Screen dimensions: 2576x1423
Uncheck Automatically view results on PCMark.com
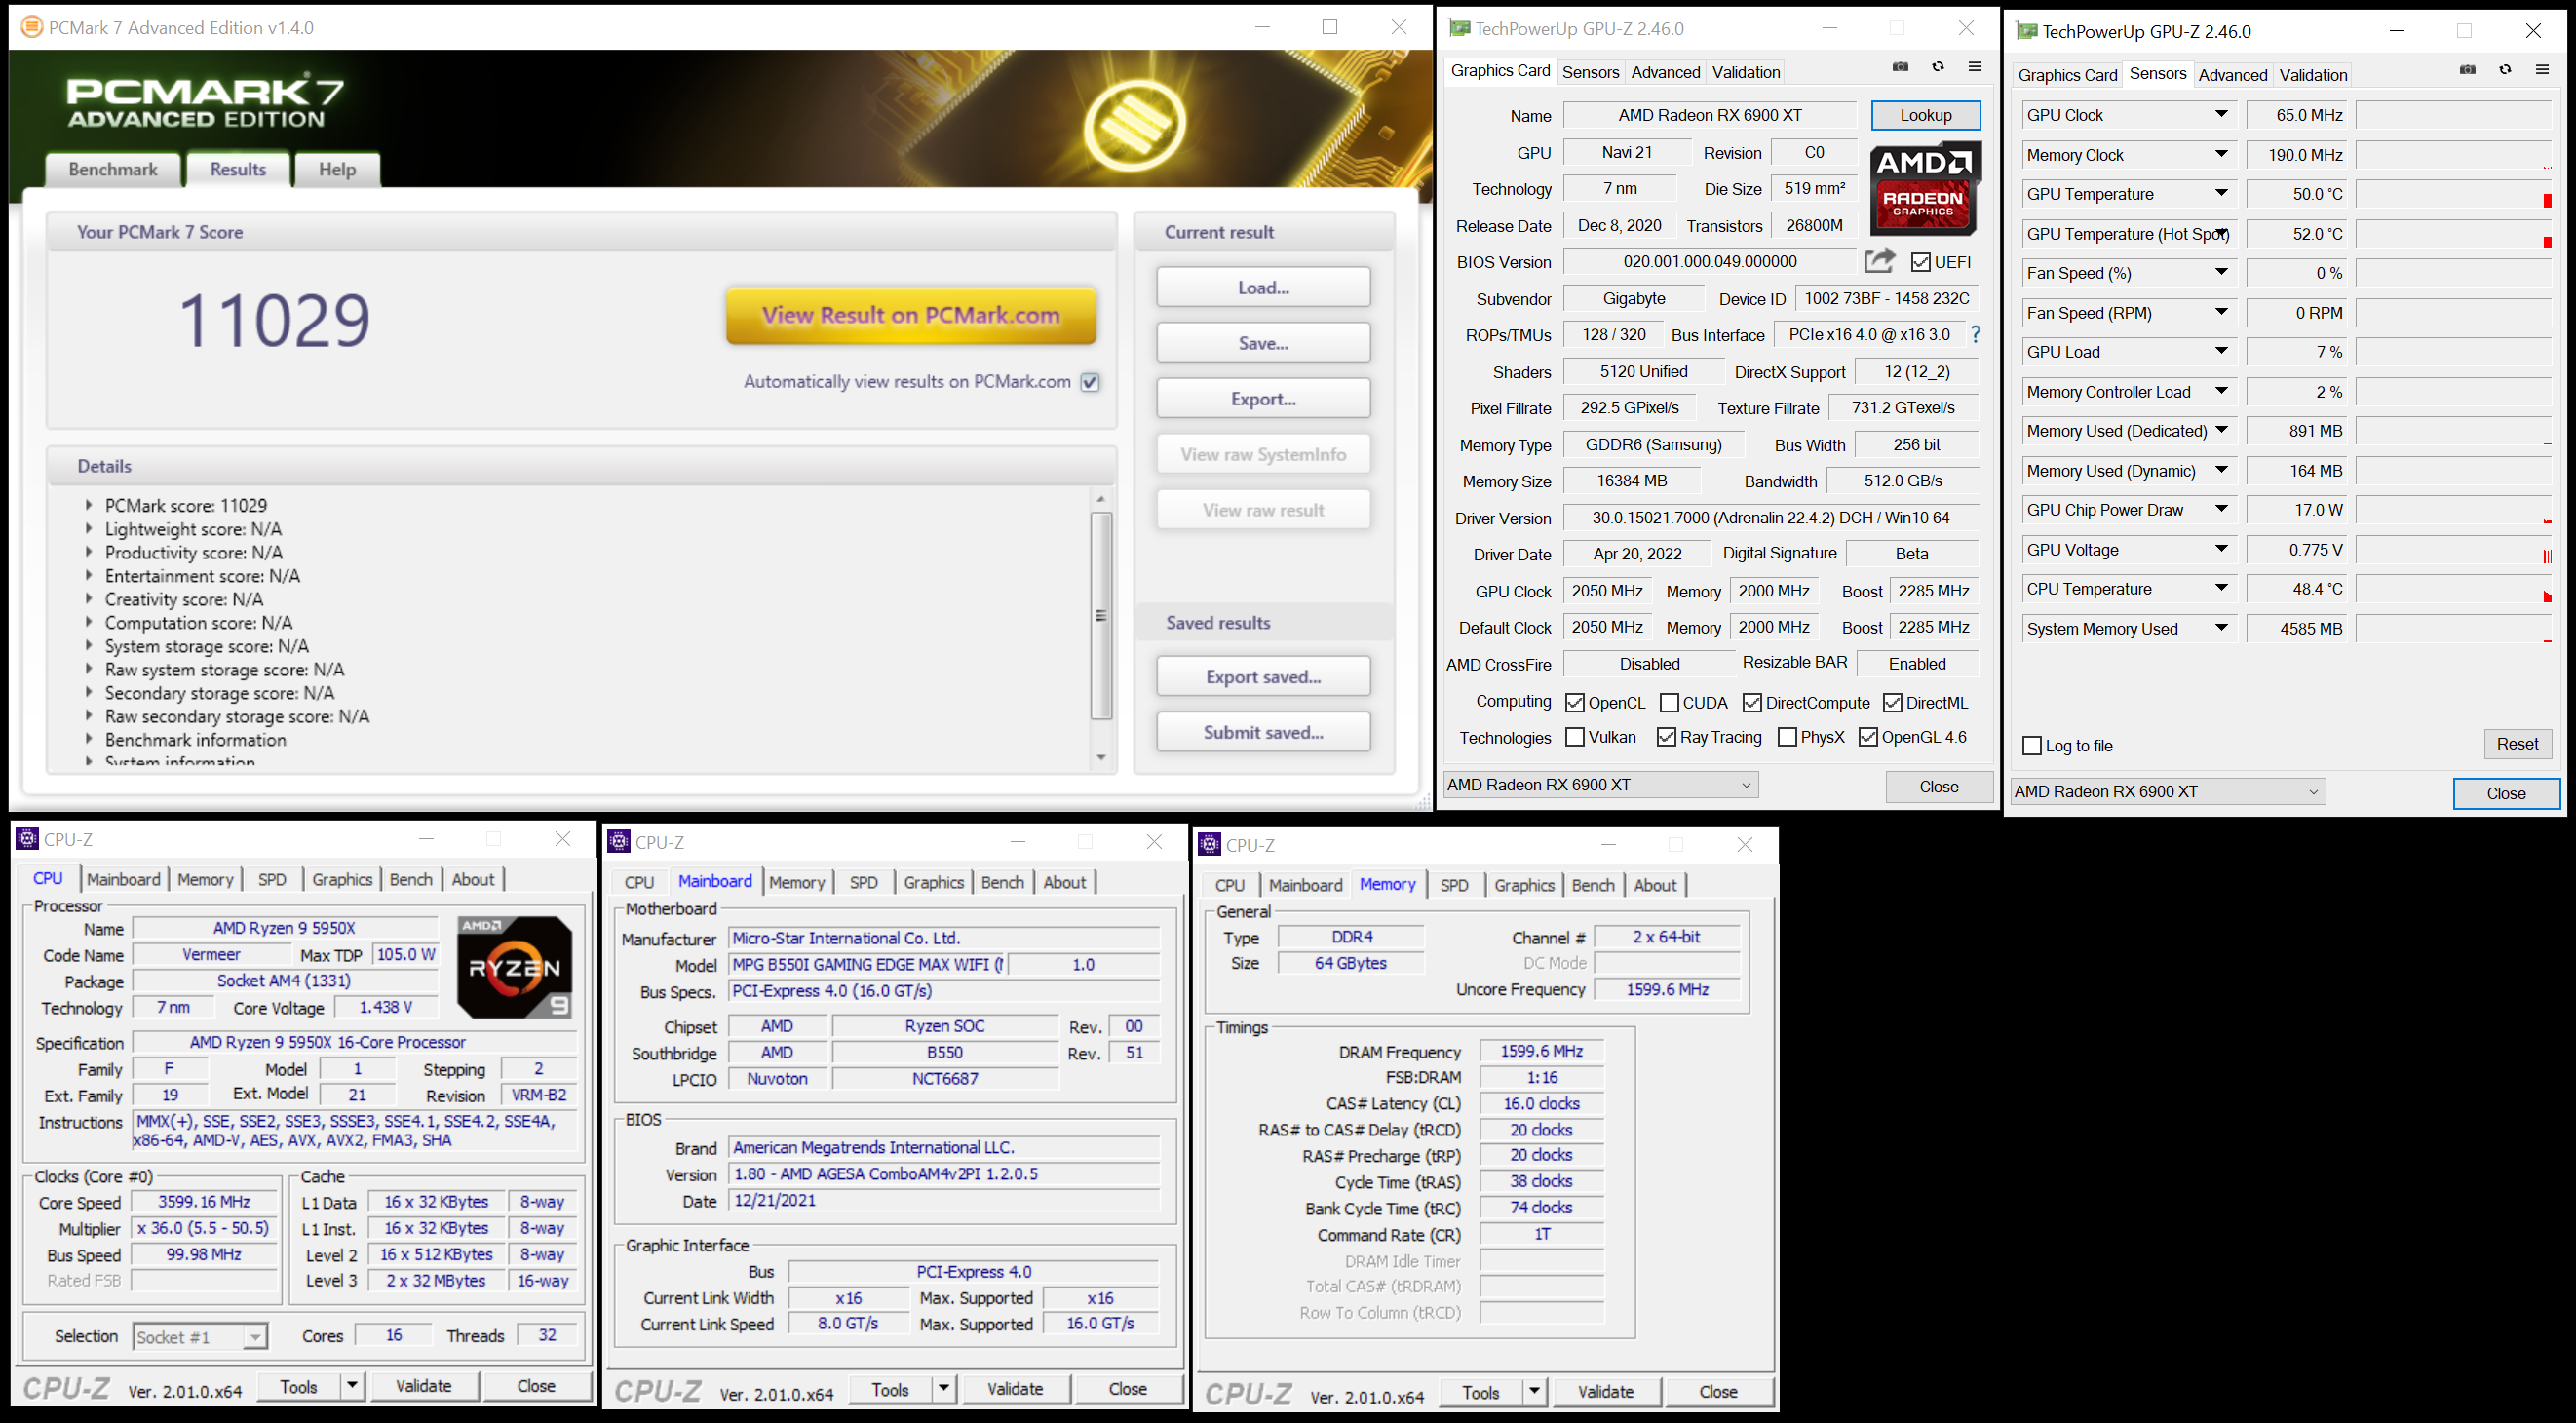point(1090,382)
